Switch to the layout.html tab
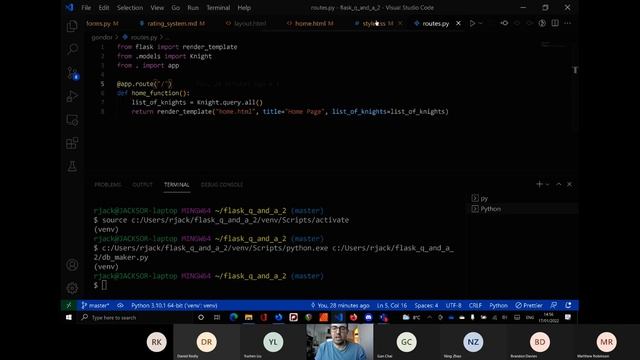640x360 pixels. tap(247, 24)
